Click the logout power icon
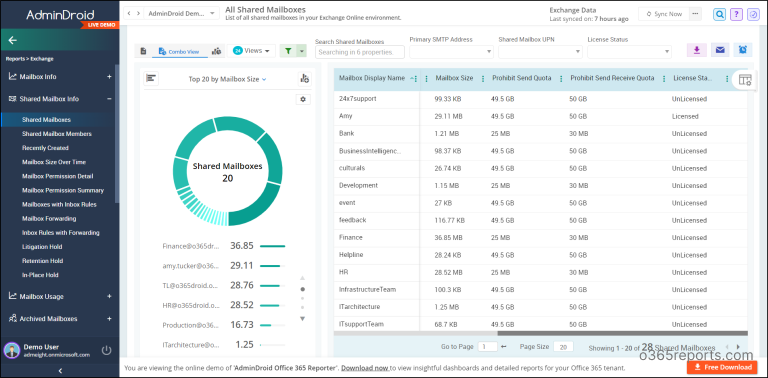Screen dimensions: 768x378 tap(106, 351)
